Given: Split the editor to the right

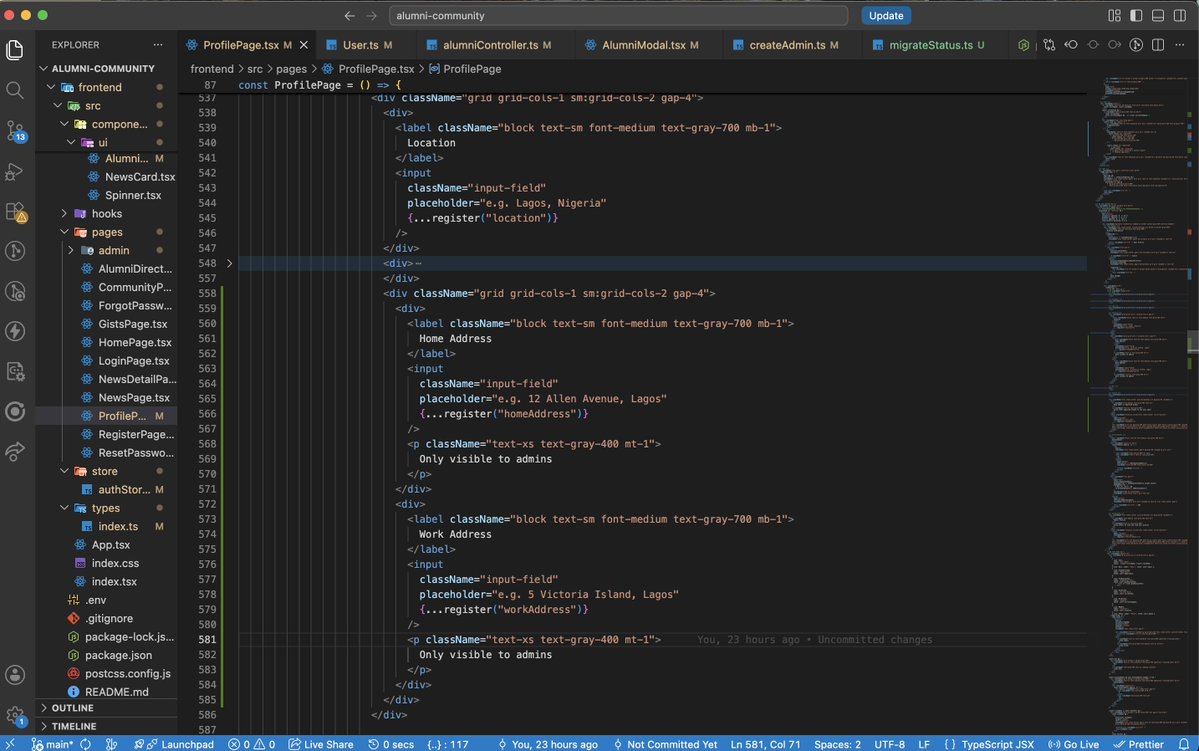Looking at the screenshot, I should (x=1158, y=45).
